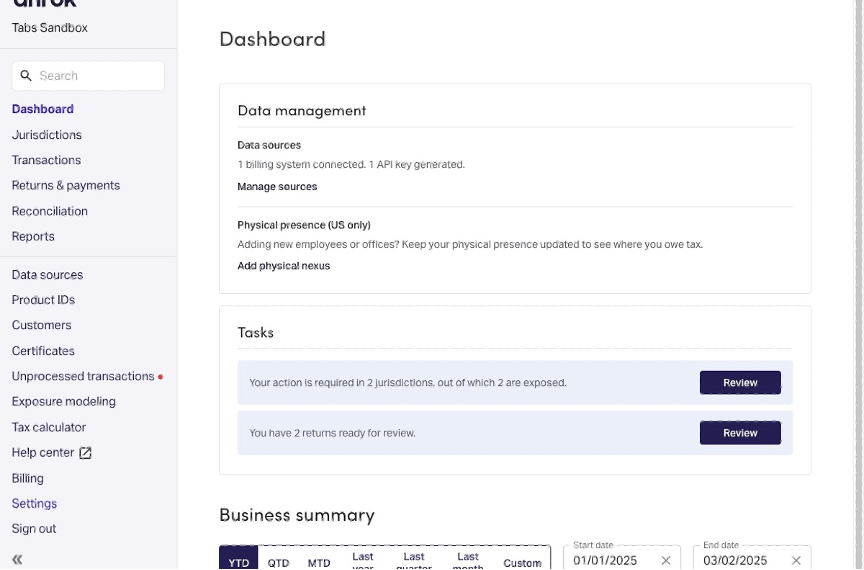This screenshot has width=864, height=570.
Task: Open Unprocessed transactions from sidebar
Action: click(x=83, y=377)
